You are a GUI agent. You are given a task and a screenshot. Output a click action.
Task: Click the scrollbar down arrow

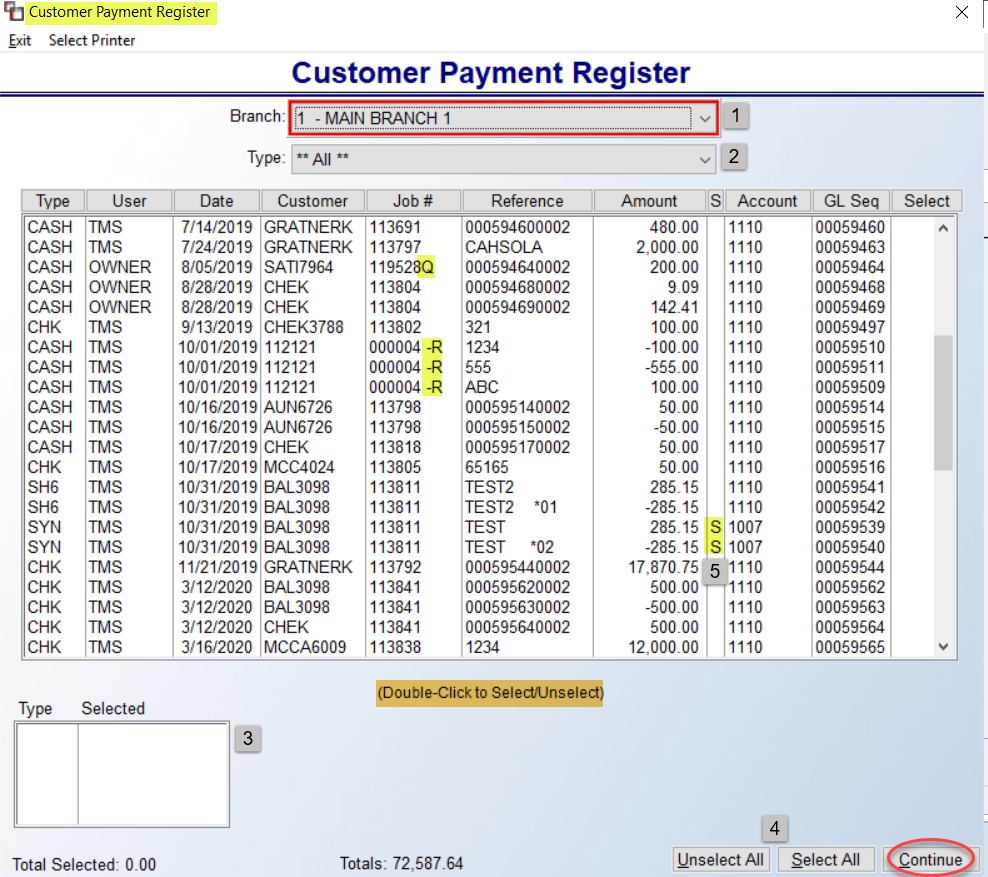click(941, 647)
